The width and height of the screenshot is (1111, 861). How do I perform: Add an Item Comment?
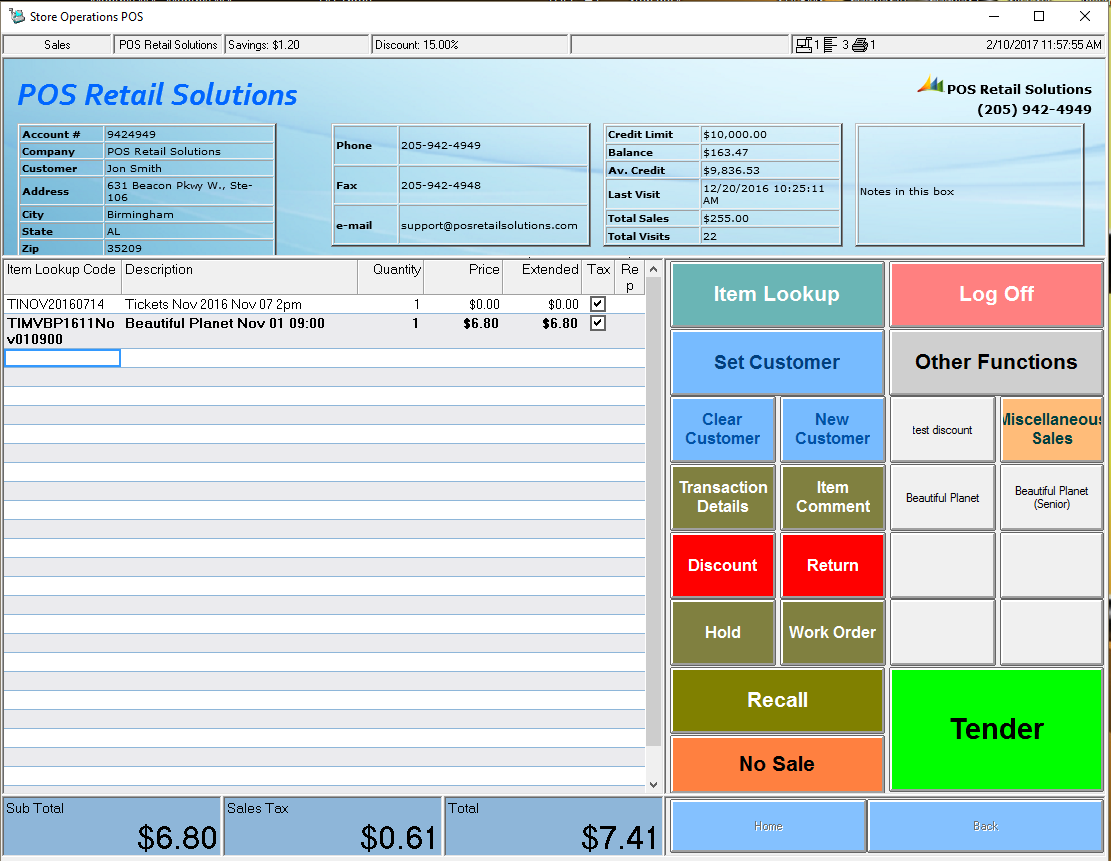[x=833, y=497]
